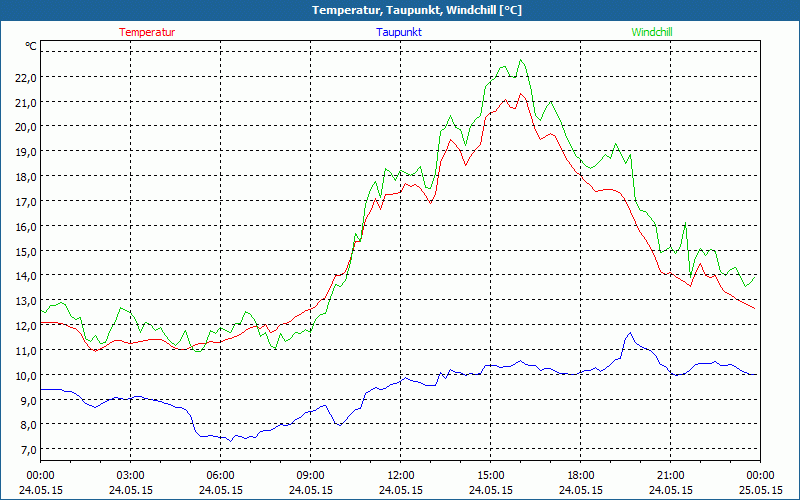Click the 10,0 y-axis value
The height and width of the screenshot is (500, 800).
[27, 376]
